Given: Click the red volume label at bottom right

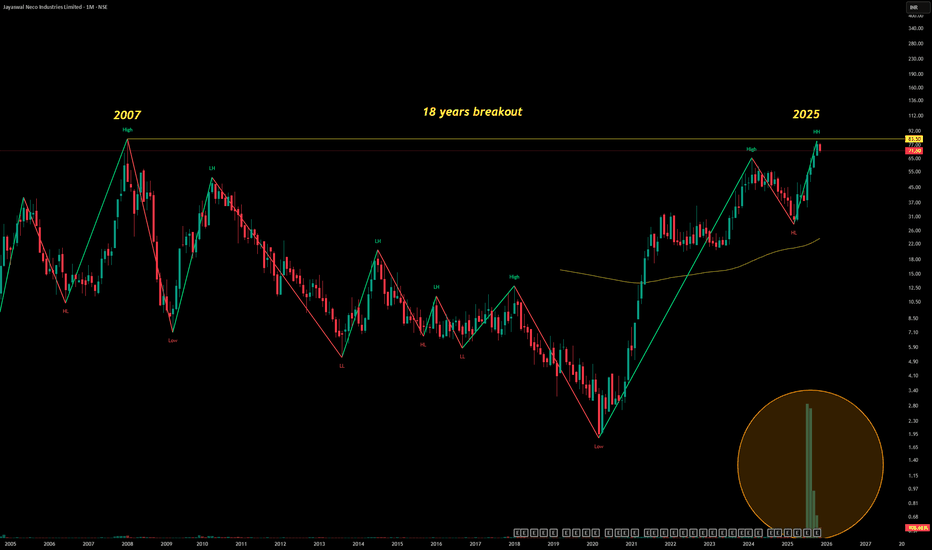Looking at the screenshot, I should coord(914,527).
